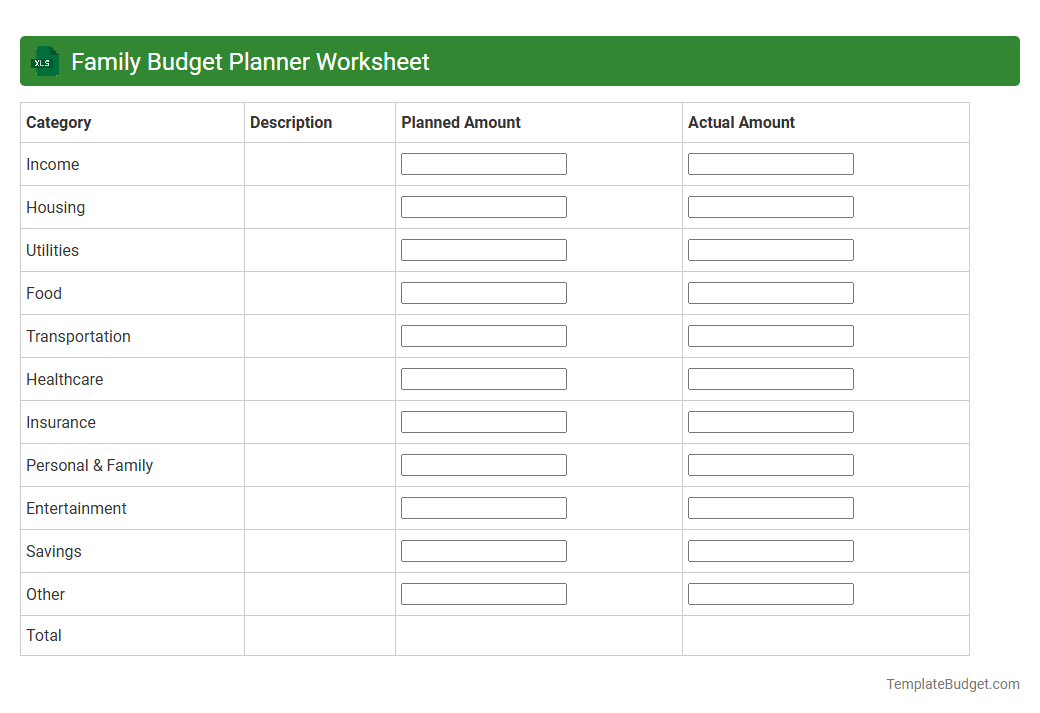
Task: Select the Planned Amount field for Income
Action: click(483, 163)
